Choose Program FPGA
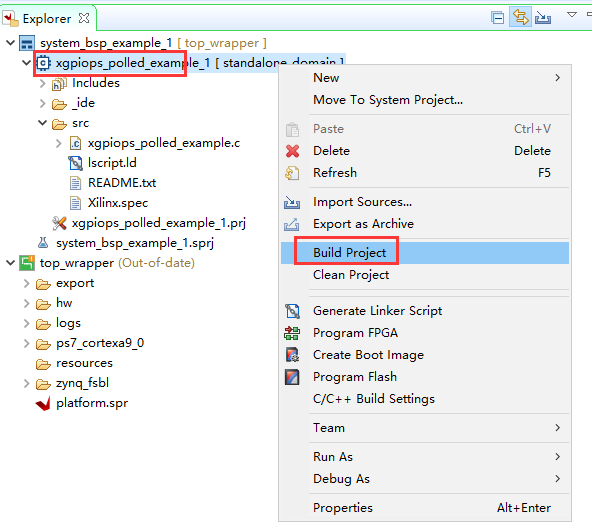This screenshot has width=592, height=530. (x=425, y=333)
